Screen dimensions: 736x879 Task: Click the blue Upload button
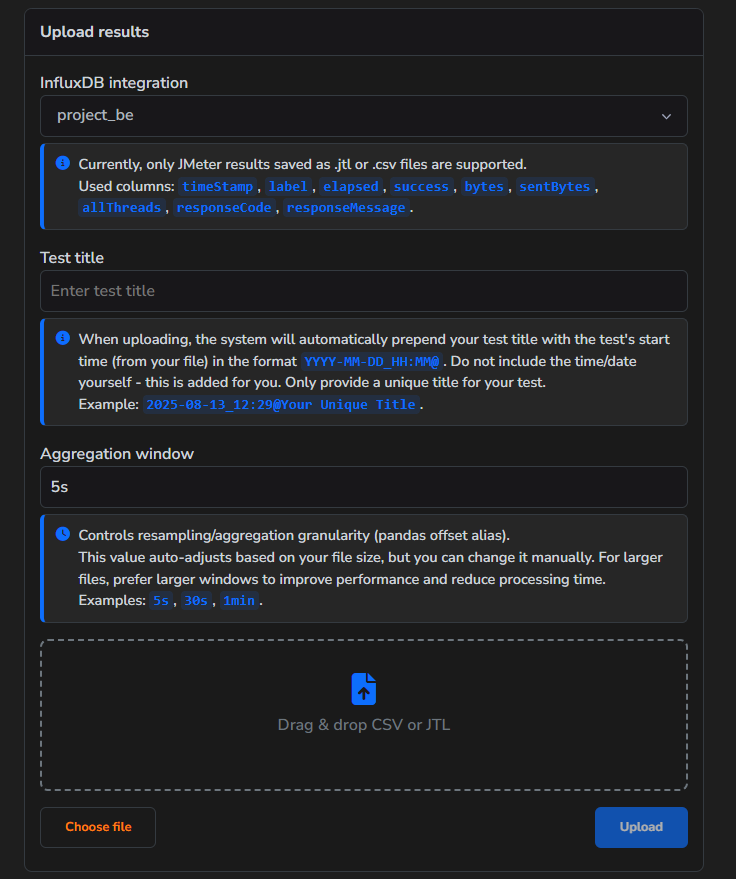point(641,827)
